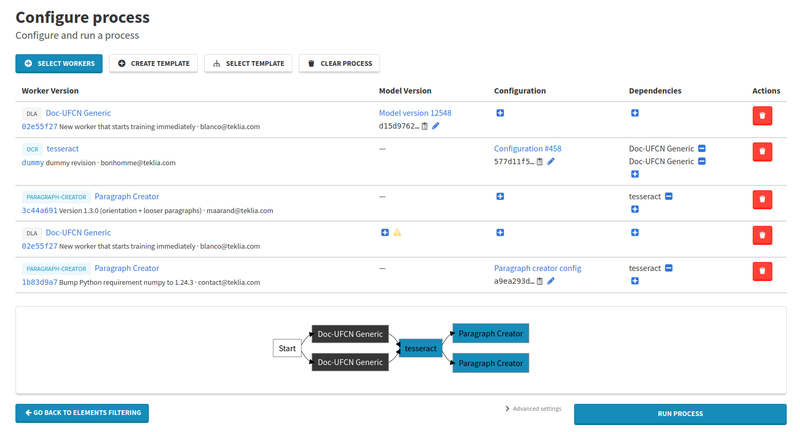This screenshot has width=800, height=432.
Task: Copy a9ea293d configuration id
Action: coord(539,281)
